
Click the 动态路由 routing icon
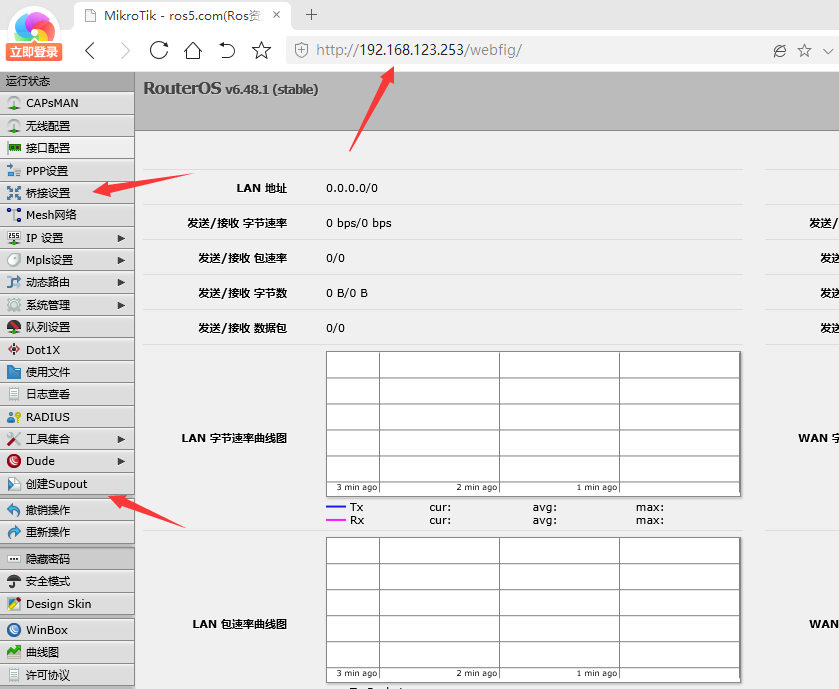tap(14, 282)
